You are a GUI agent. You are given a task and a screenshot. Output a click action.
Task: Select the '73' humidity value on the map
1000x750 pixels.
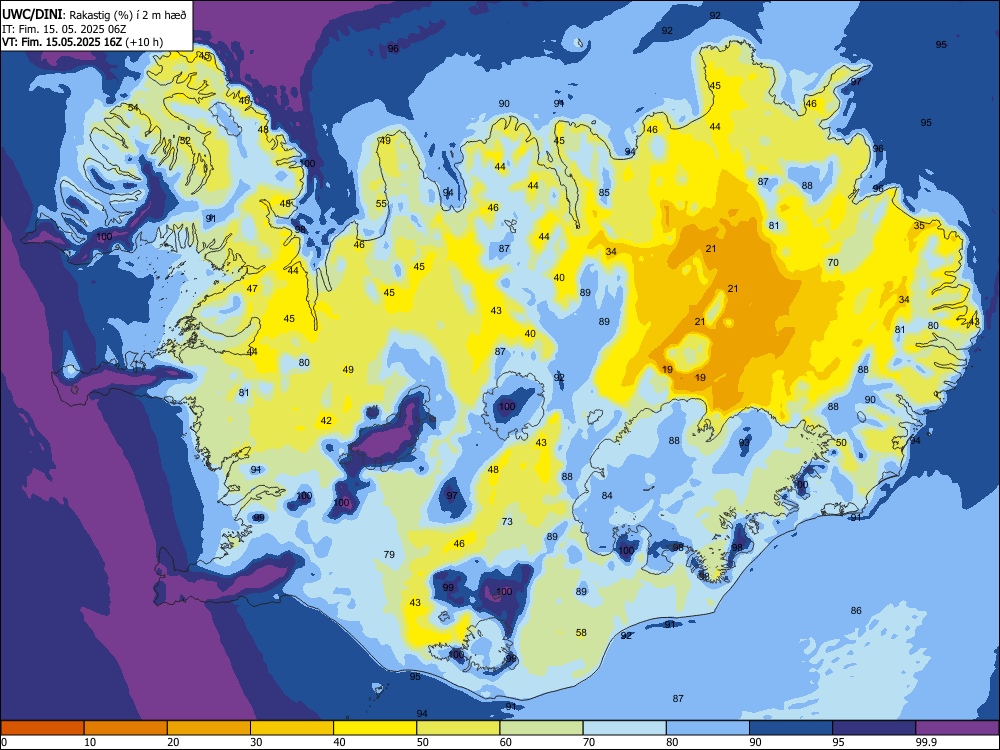pyautogui.click(x=507, y=522)
